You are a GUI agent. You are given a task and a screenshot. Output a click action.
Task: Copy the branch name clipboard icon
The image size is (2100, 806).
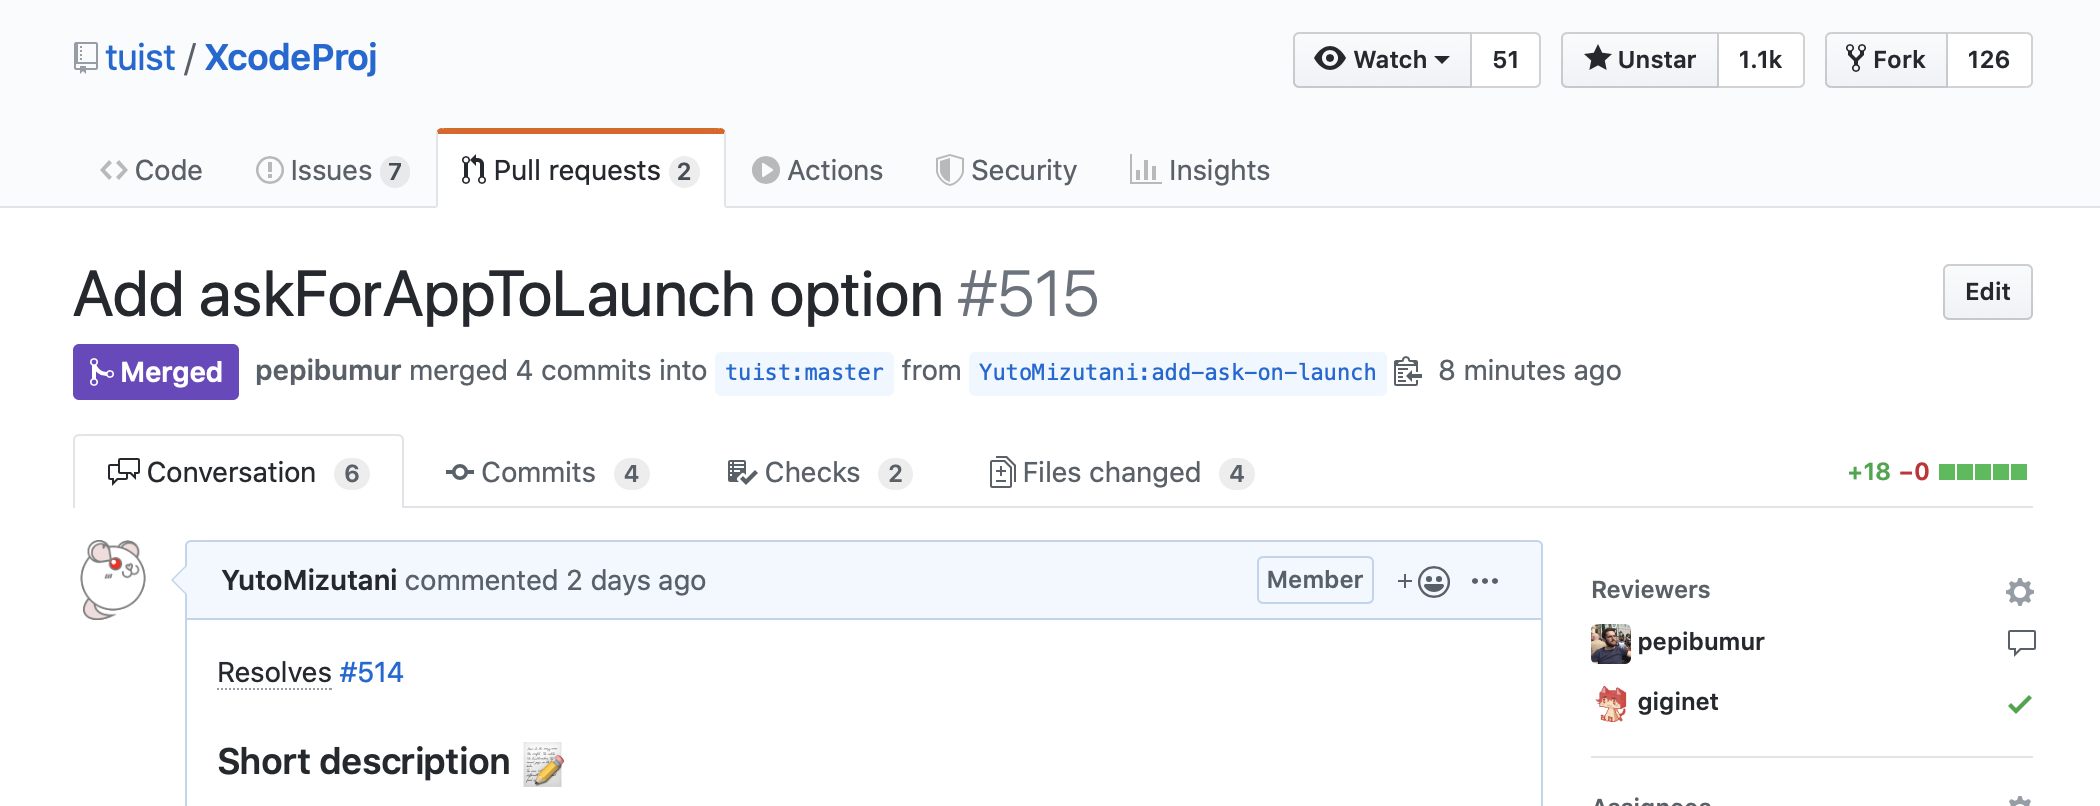click(x=1407, y=372)
